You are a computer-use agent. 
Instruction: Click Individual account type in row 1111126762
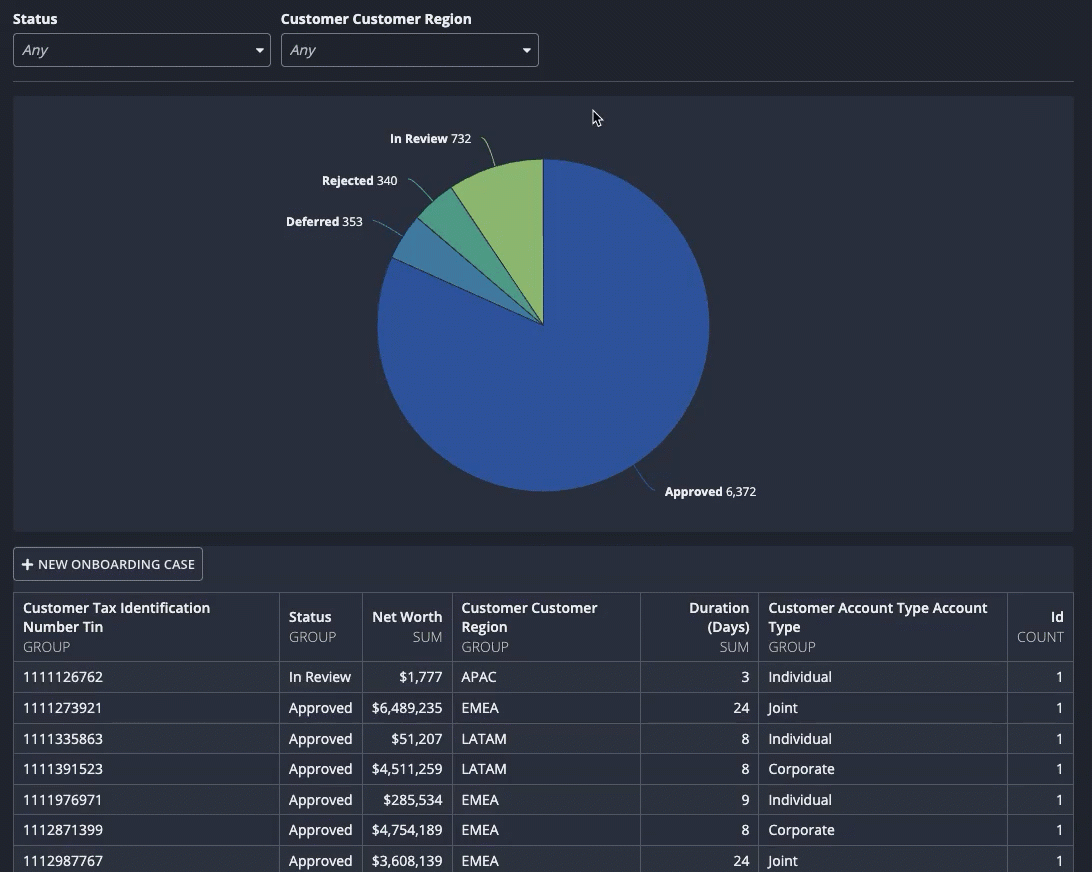pos(883,677)
